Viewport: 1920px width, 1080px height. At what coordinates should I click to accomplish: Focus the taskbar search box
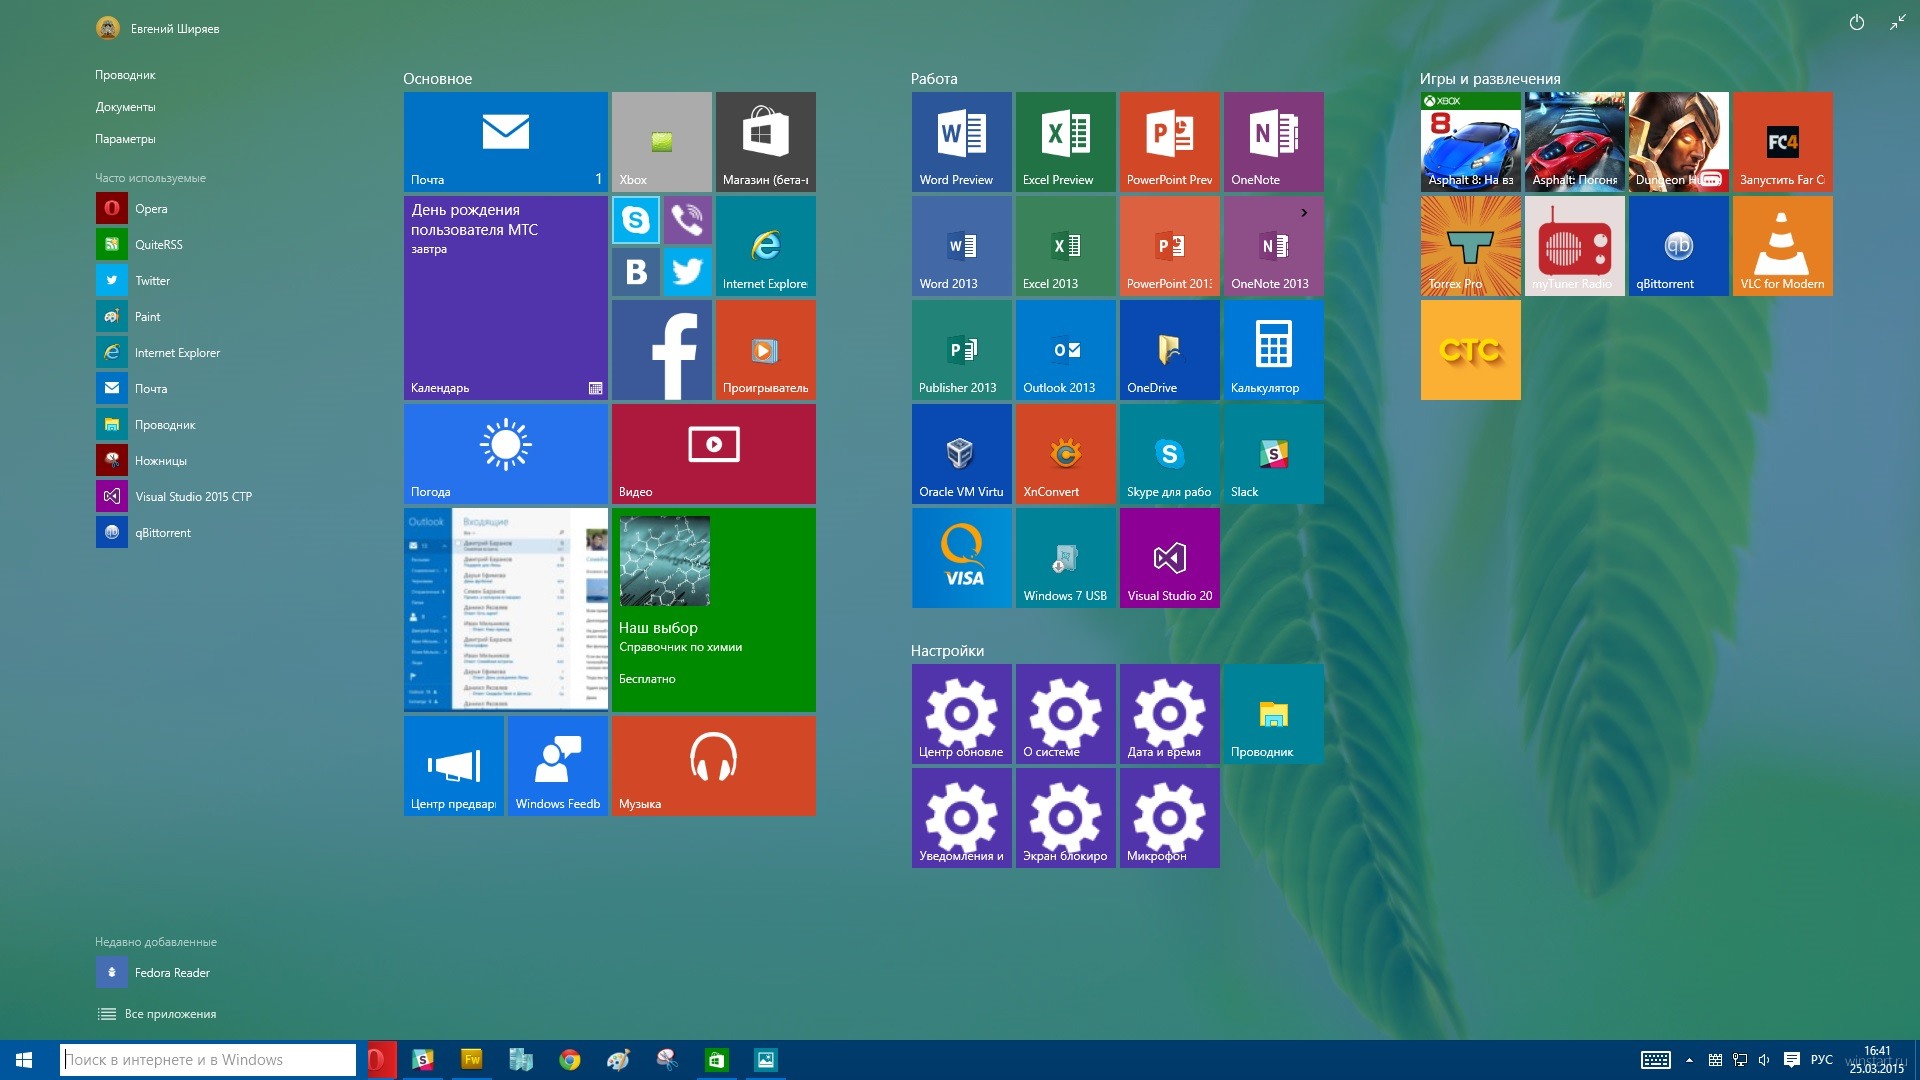point(208,1060)
